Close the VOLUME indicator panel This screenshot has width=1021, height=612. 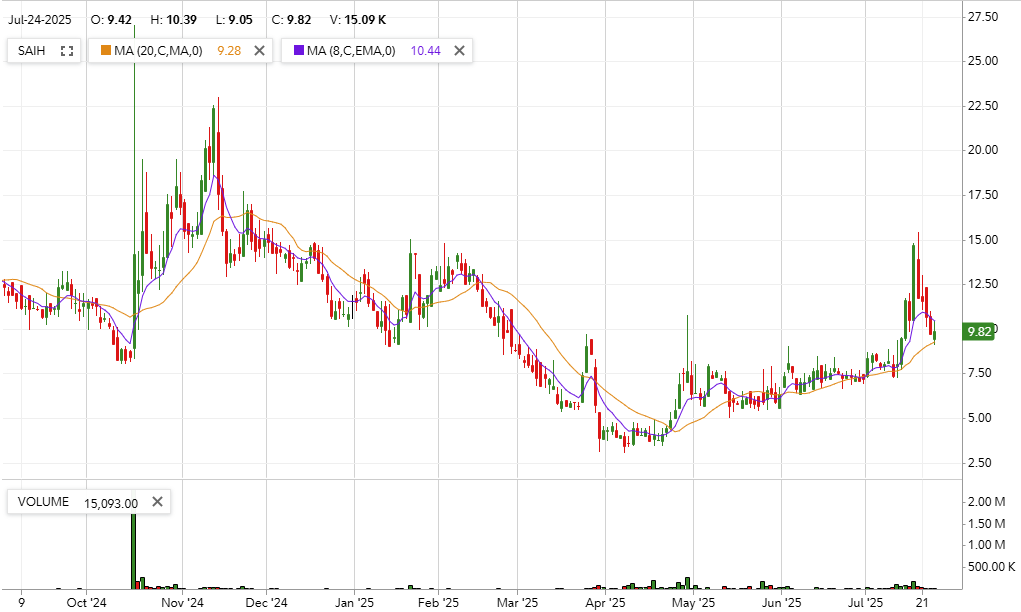point(157,501)
